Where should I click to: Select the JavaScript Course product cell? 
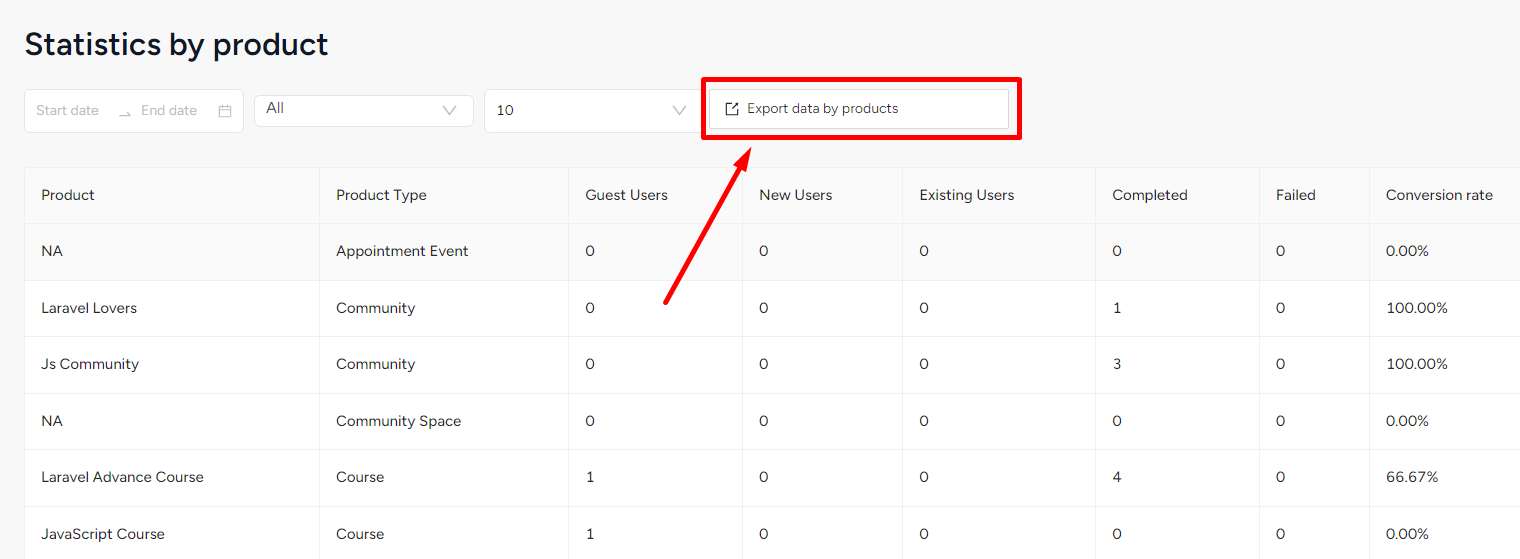click(x=172, y=533)
